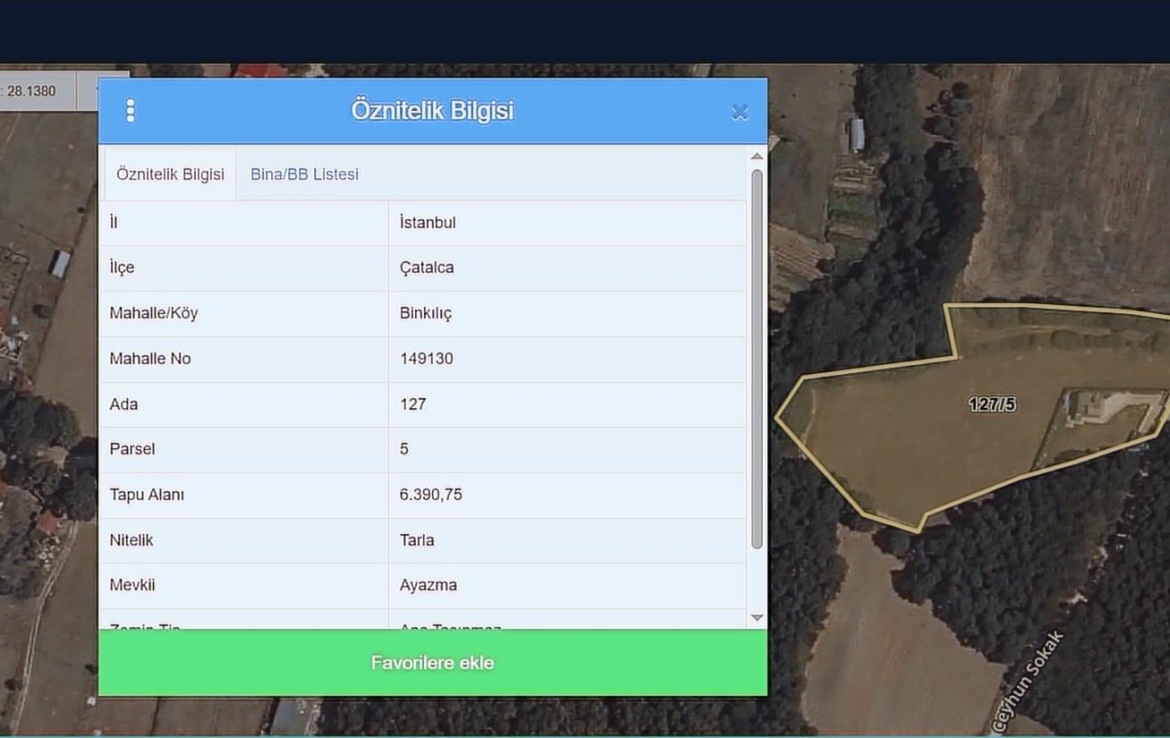The image size is (1170, 738).
Task: Click the Mahalle No value 149130
Action: click(x=427, y=358)
